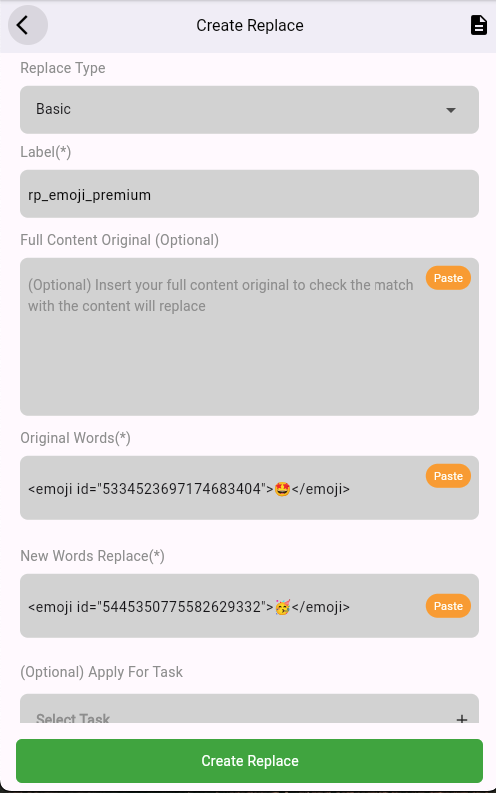Click the dropdown arrow in Replace Type
This screenshot has height=793, width=496.
(x=450, y=110)
